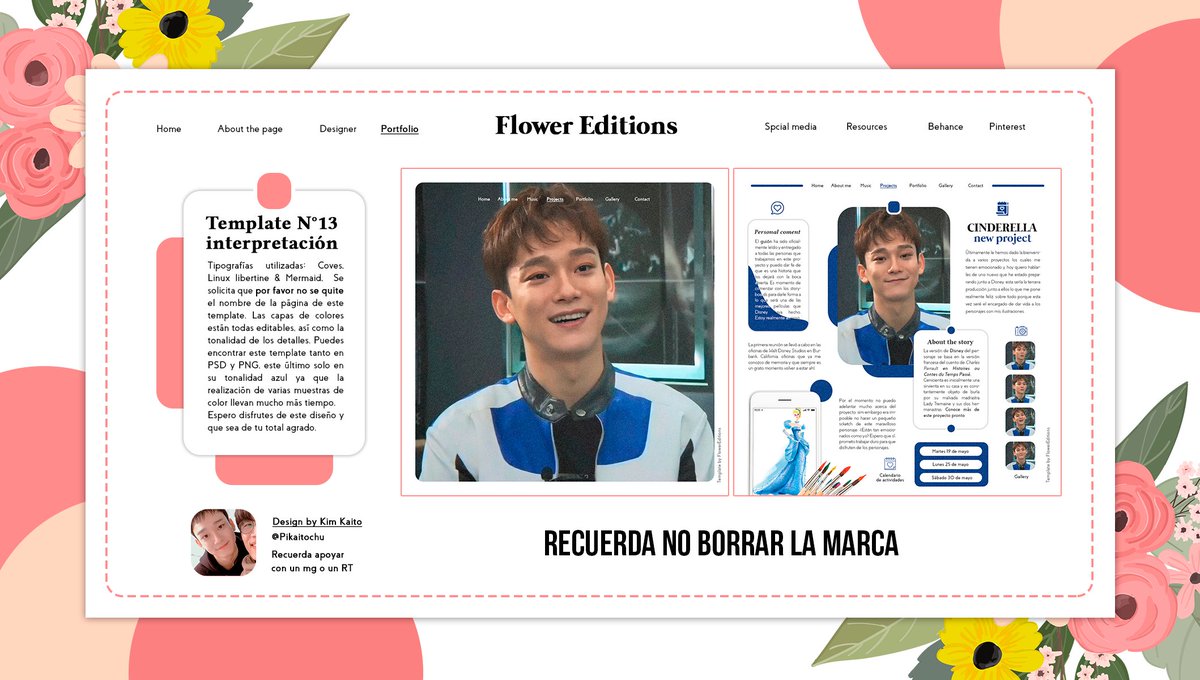Click Home in the Flower Editions navigation

[x=168, y=129]
